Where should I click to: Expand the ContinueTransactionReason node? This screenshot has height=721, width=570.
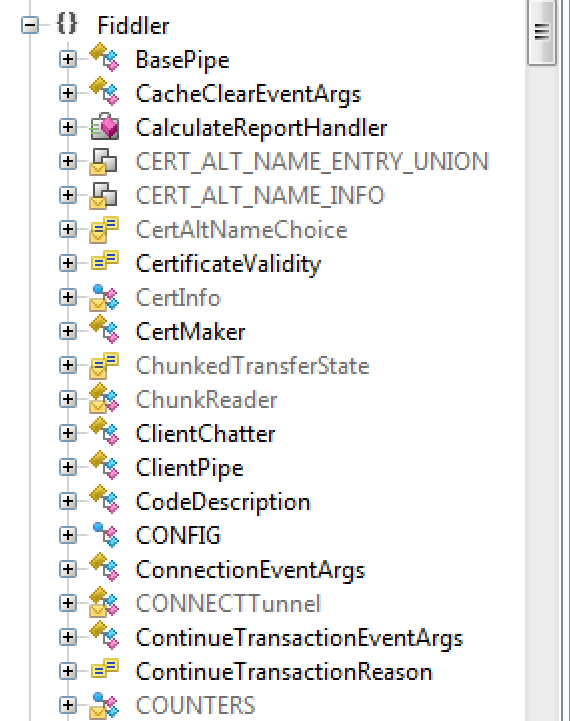[x=68, y=671]
